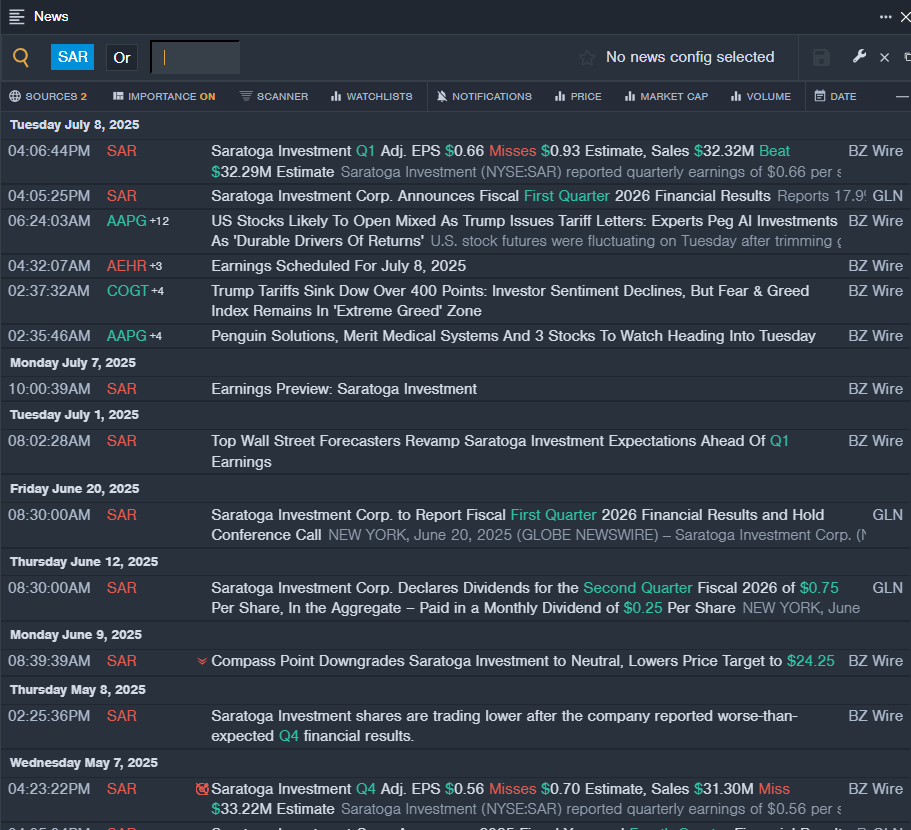Remove the SAR ticker filter chip
This screenshot has width=911, height=830.
coord(73,57)
